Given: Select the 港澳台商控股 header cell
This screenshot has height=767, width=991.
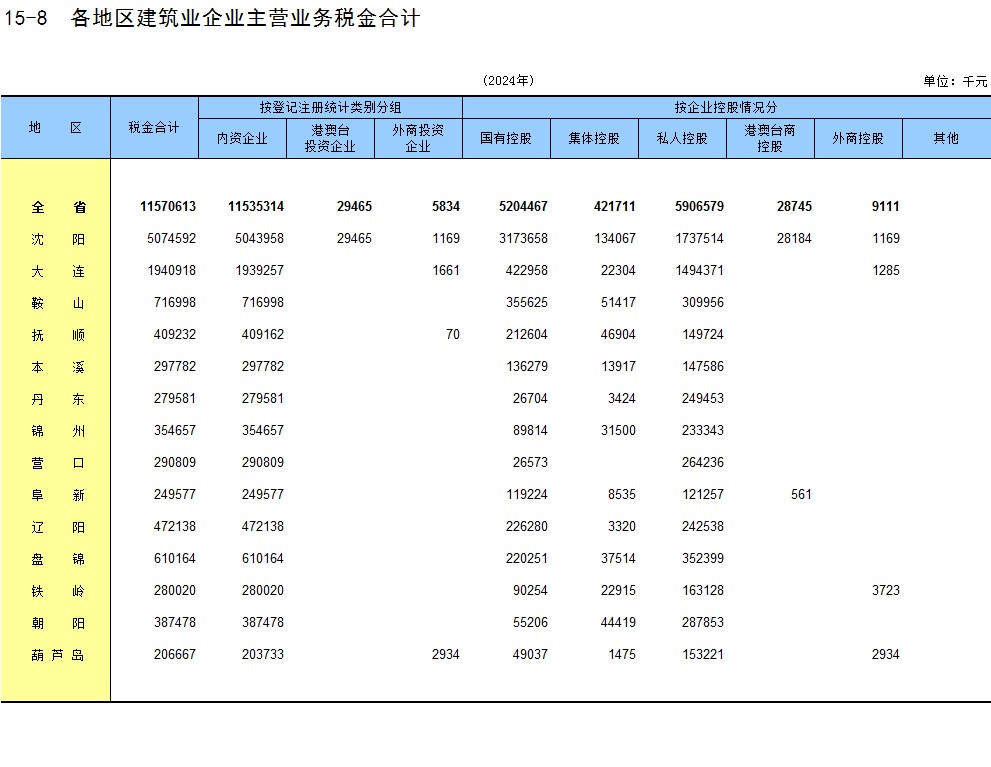Looking at the screenshot, I should point(770,138).
